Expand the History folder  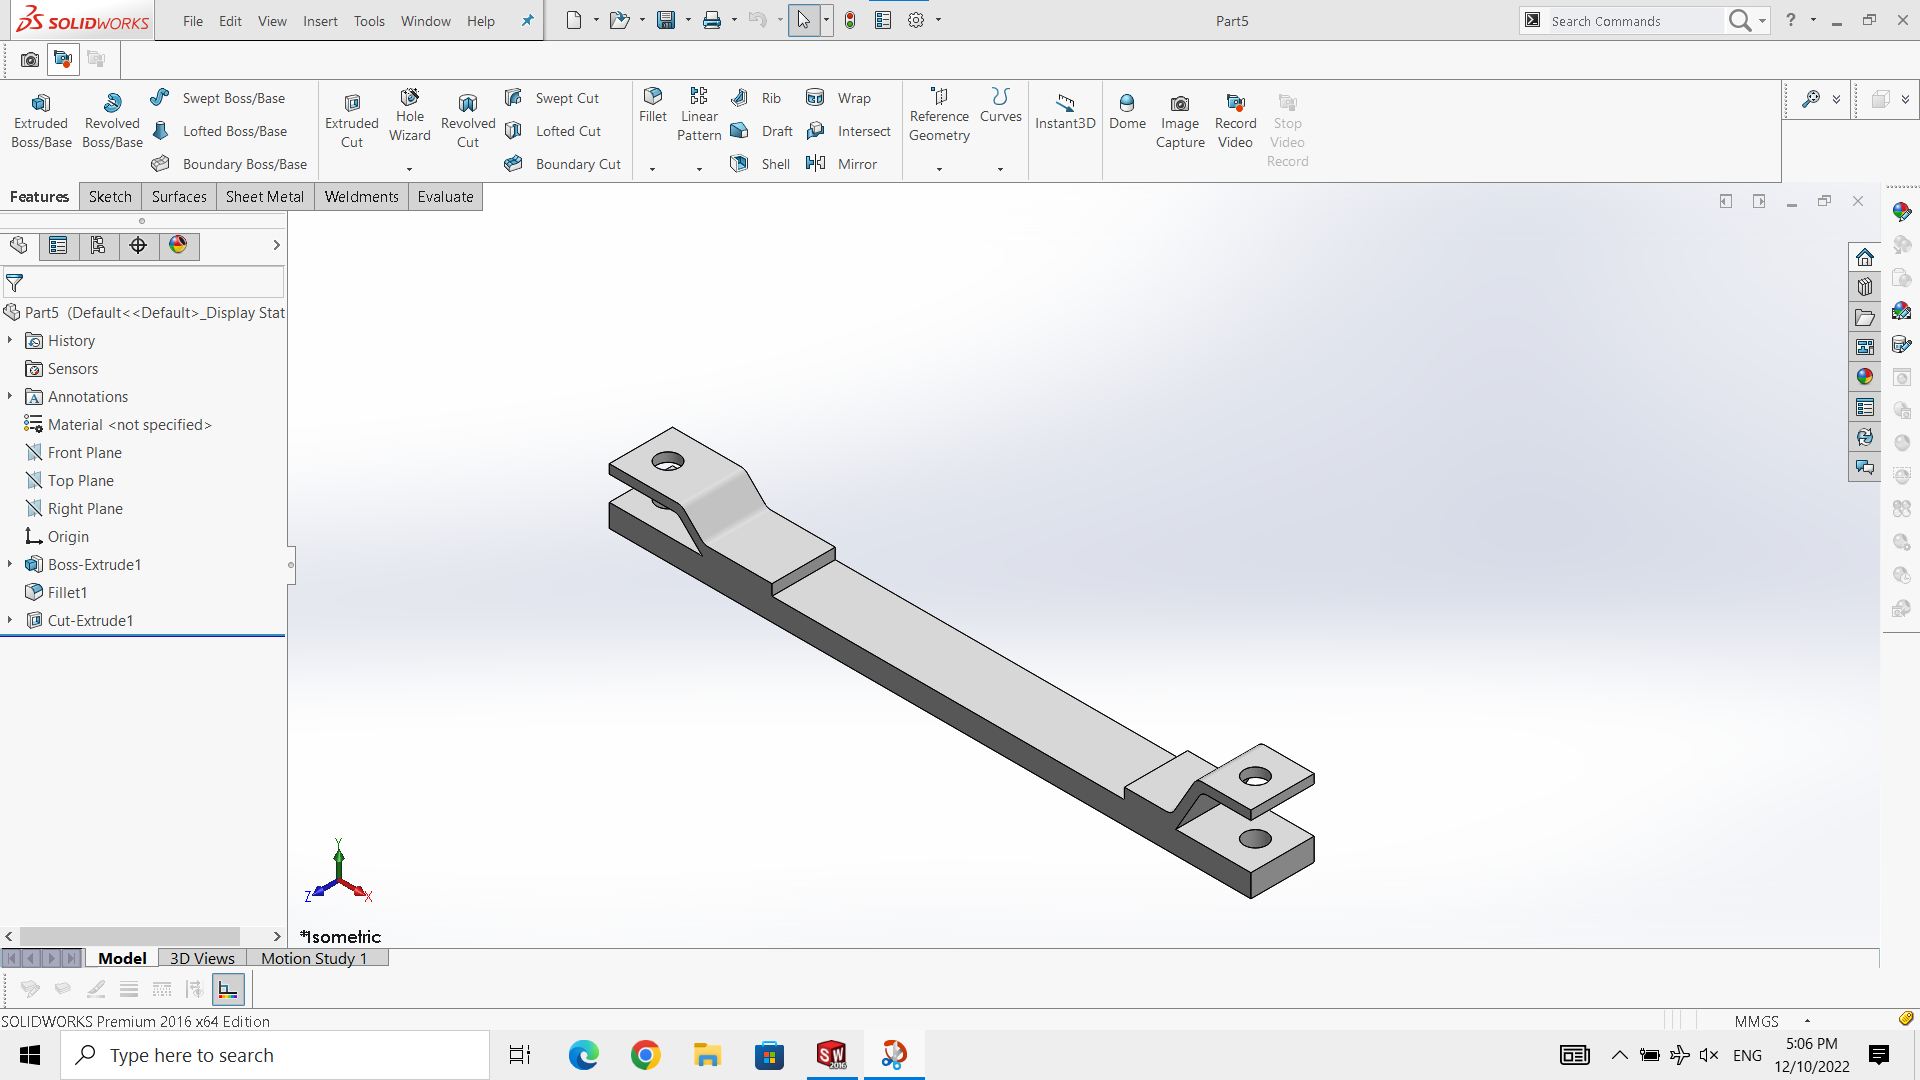click(10, 341)
